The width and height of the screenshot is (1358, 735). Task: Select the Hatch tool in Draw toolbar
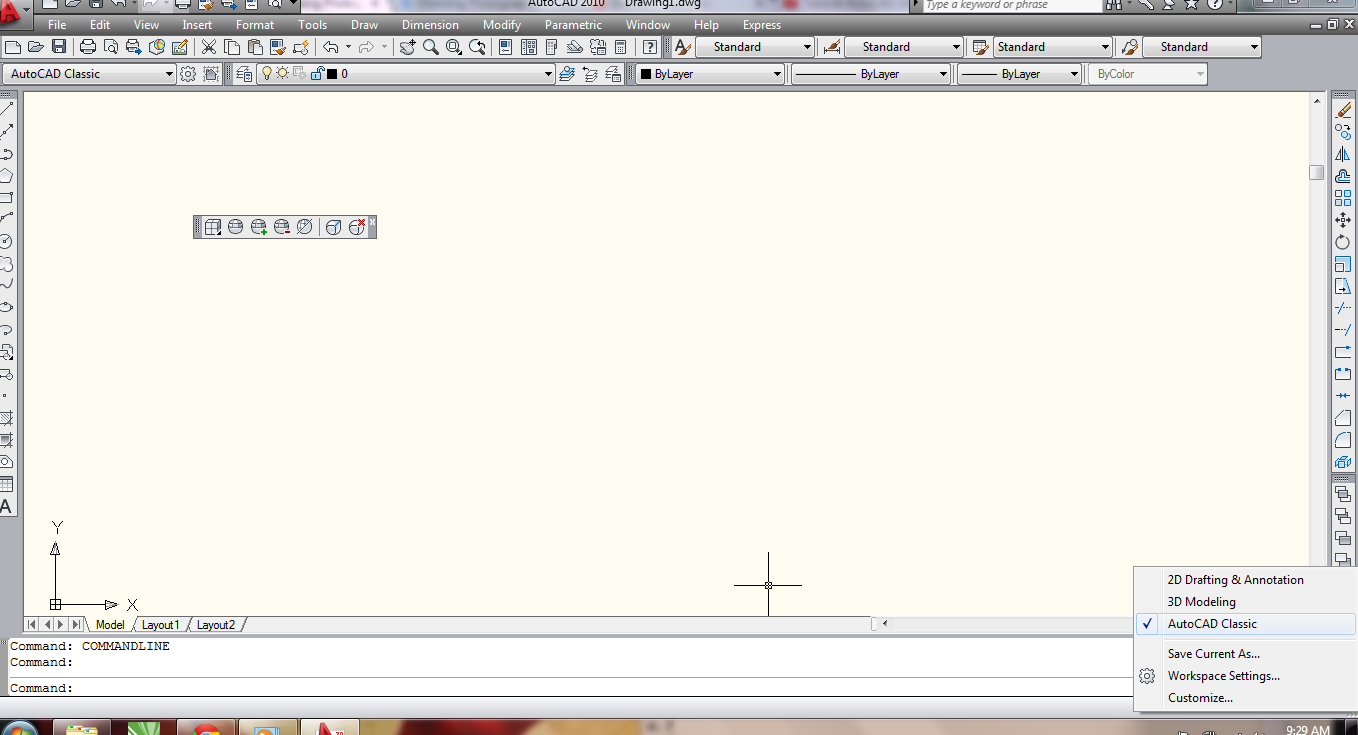click(x=6, y=418)
